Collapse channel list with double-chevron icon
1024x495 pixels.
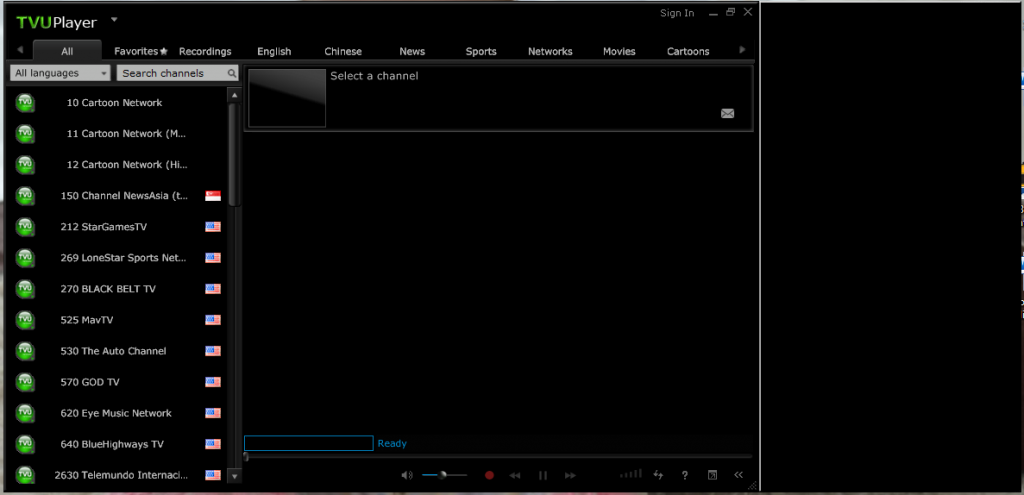tap(739, 475)
